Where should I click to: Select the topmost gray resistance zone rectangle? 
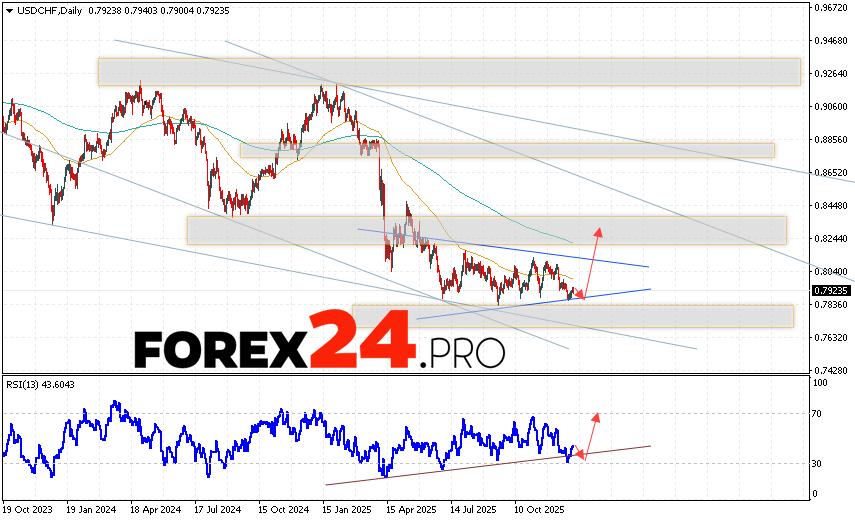click(x=449, y=71)
